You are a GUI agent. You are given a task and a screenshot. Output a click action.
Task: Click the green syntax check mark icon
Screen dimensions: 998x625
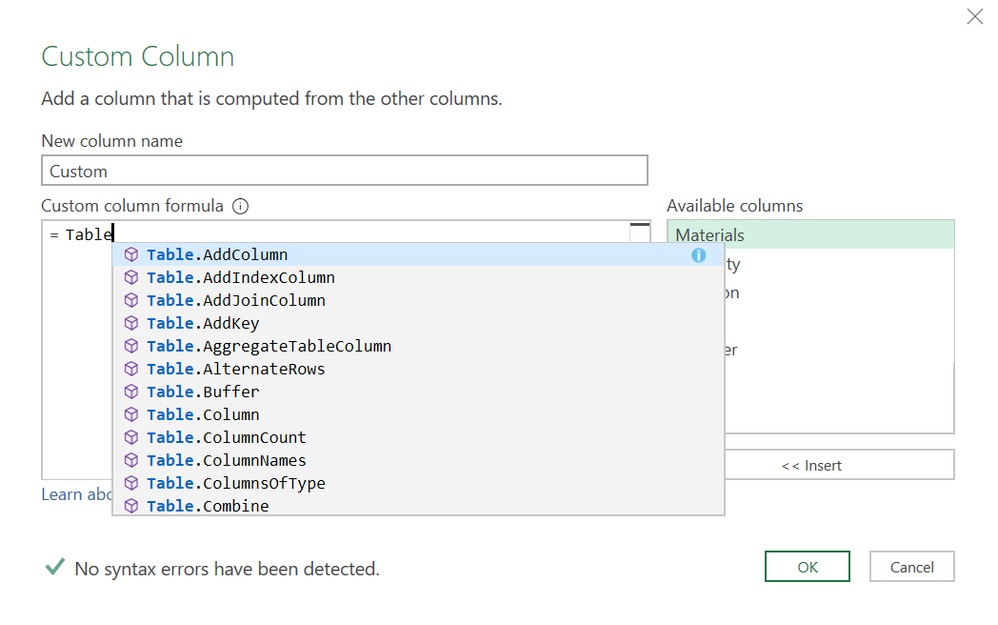point(55,566)
